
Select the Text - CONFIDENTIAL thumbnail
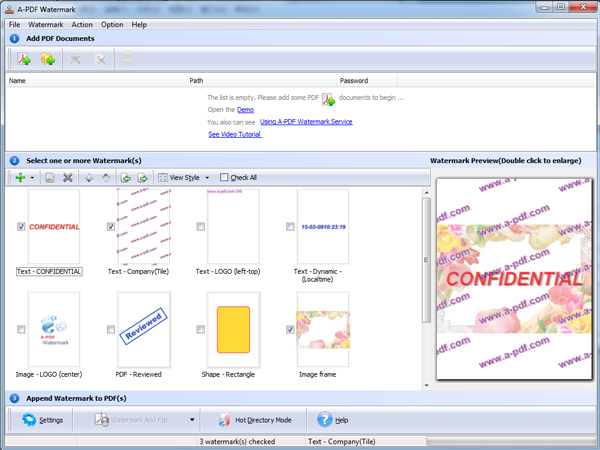pyautogui.click(x=54, y=227)
